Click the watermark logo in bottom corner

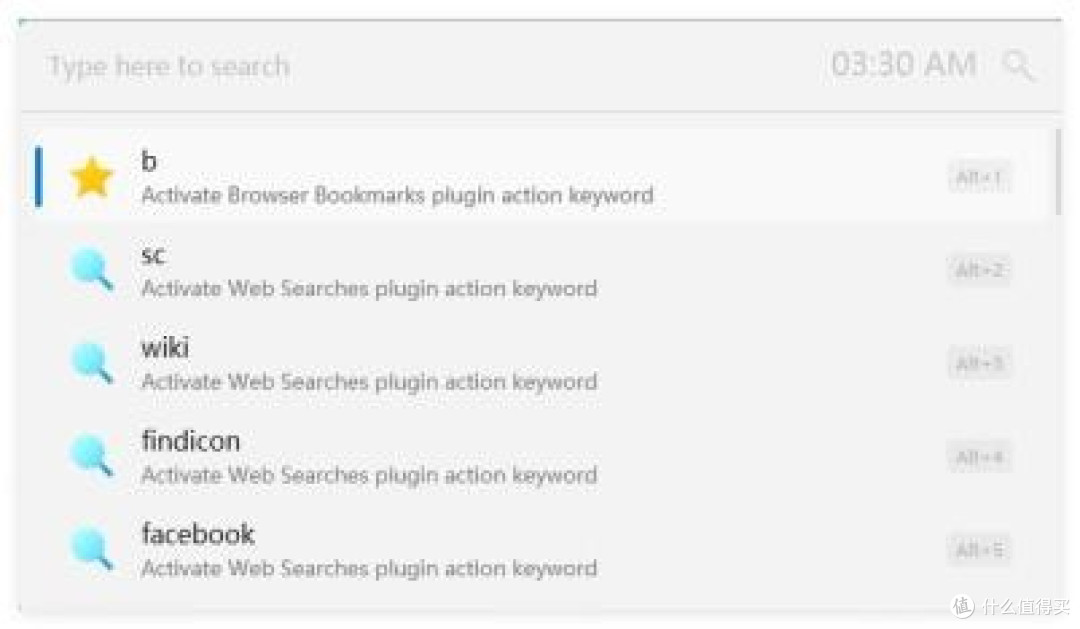point(963,606)
